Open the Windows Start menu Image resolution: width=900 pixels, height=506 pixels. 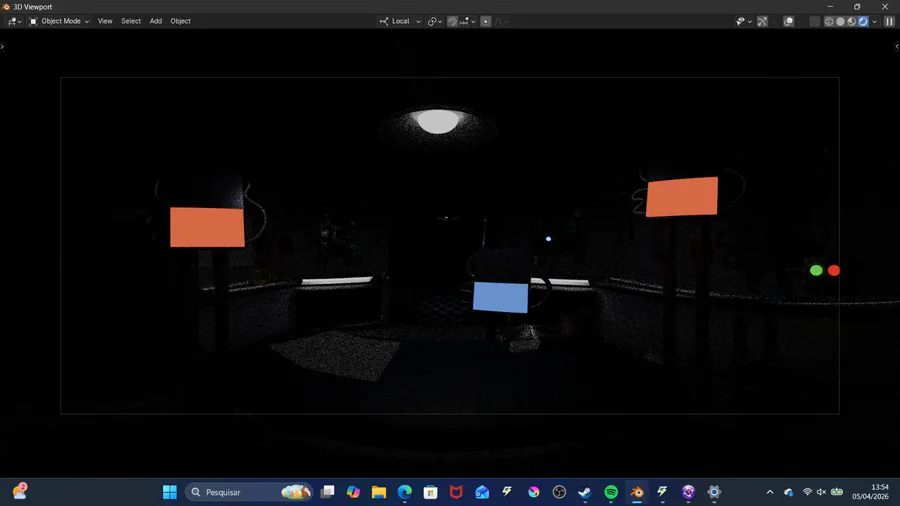[x=170, y=492]
